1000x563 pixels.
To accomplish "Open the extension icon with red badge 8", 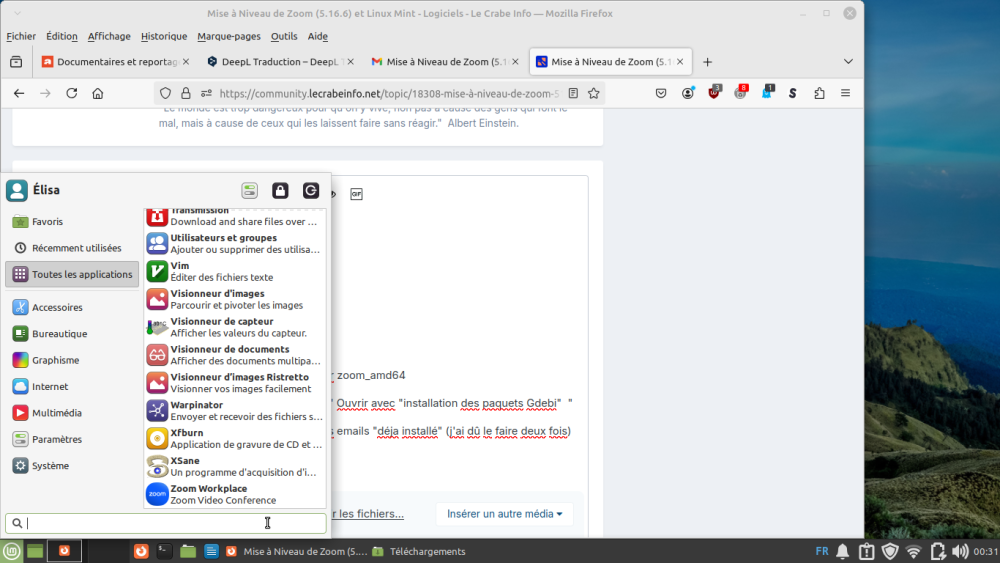I will tap(740, 93).
